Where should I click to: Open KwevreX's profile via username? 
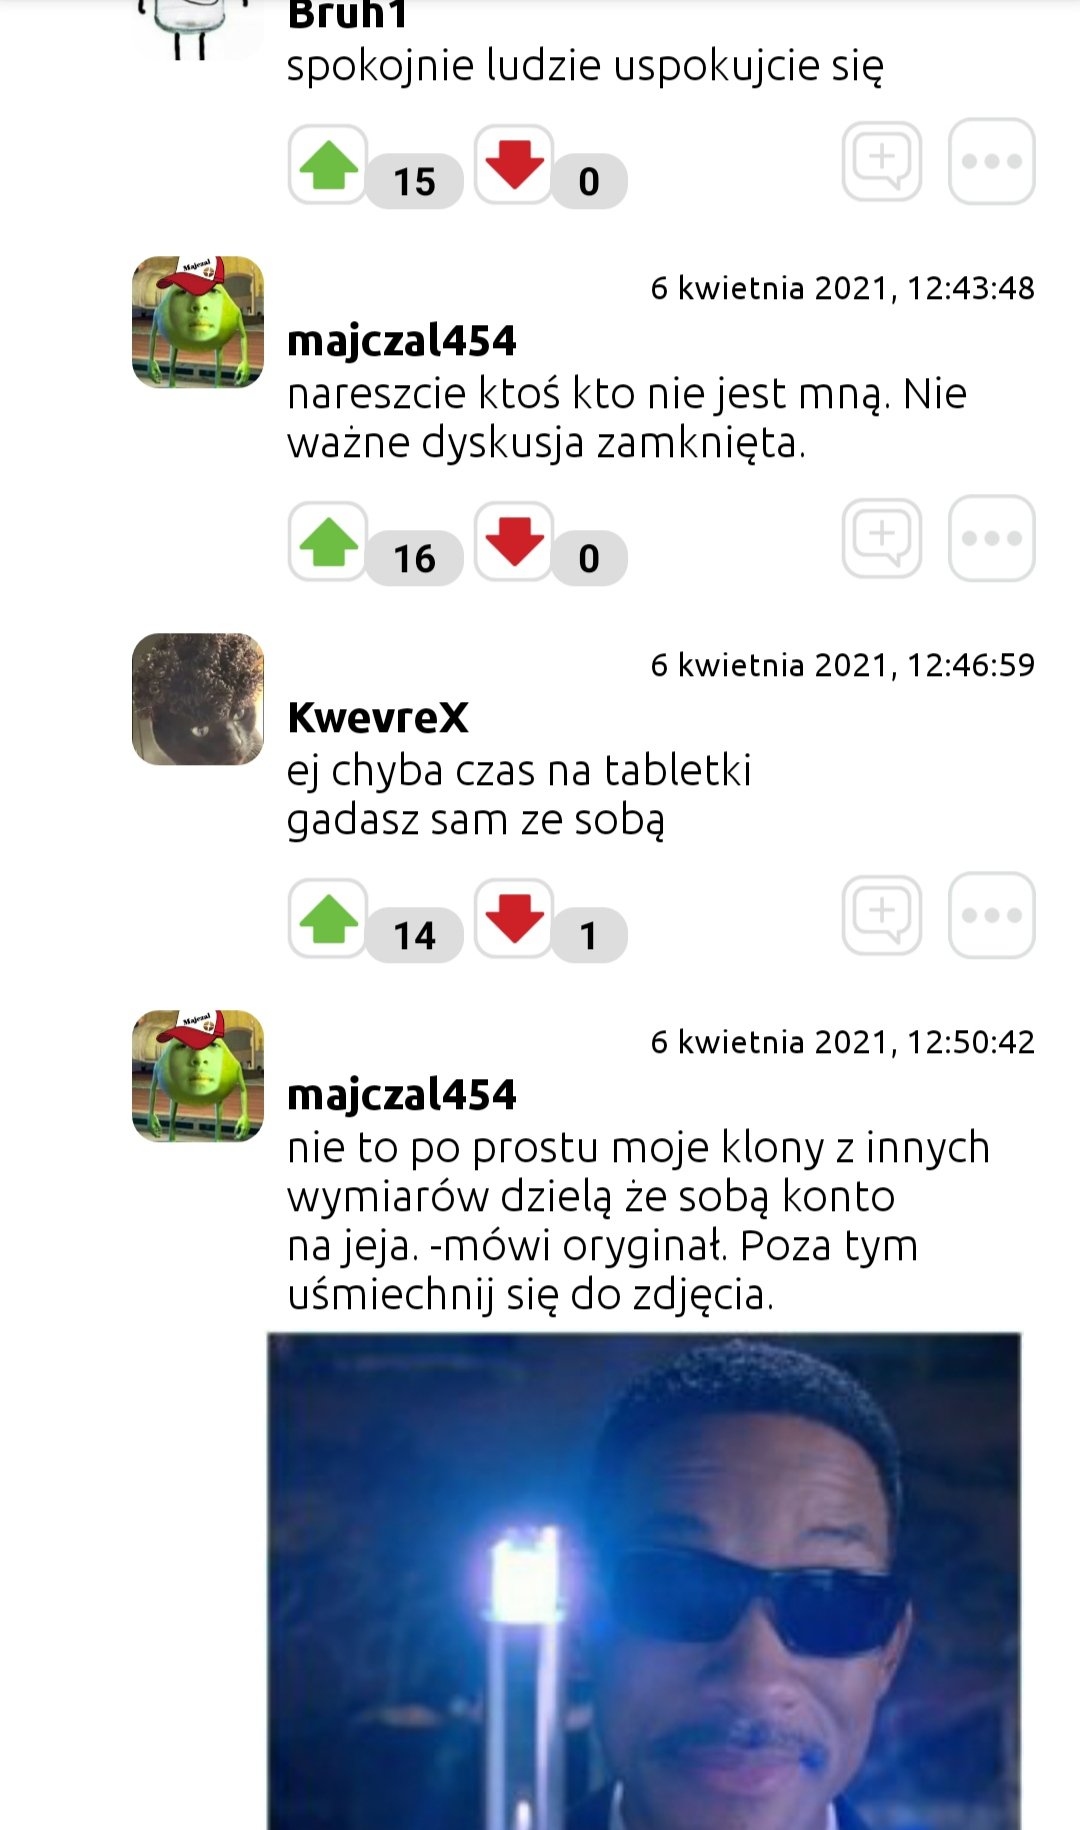click(378, 717)
